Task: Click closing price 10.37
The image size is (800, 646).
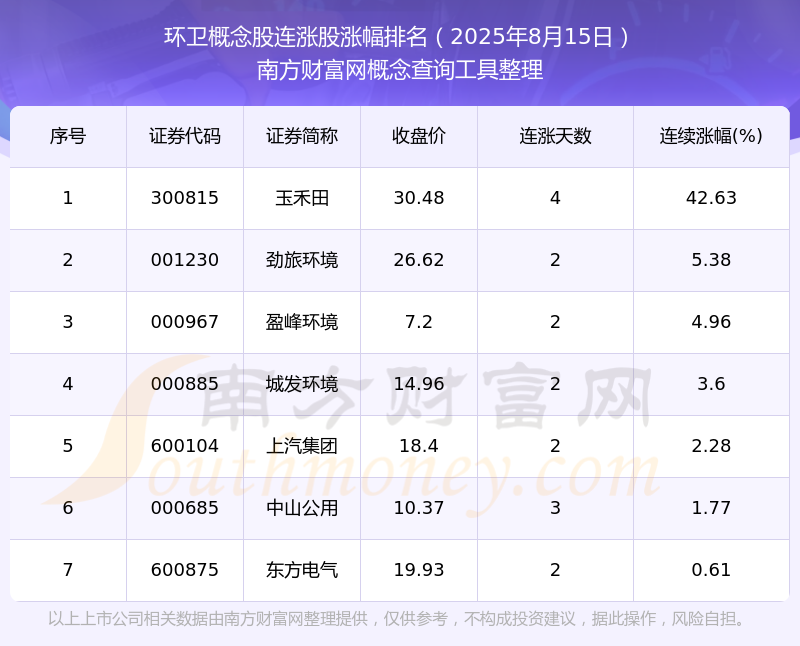Action: point(418,508)
